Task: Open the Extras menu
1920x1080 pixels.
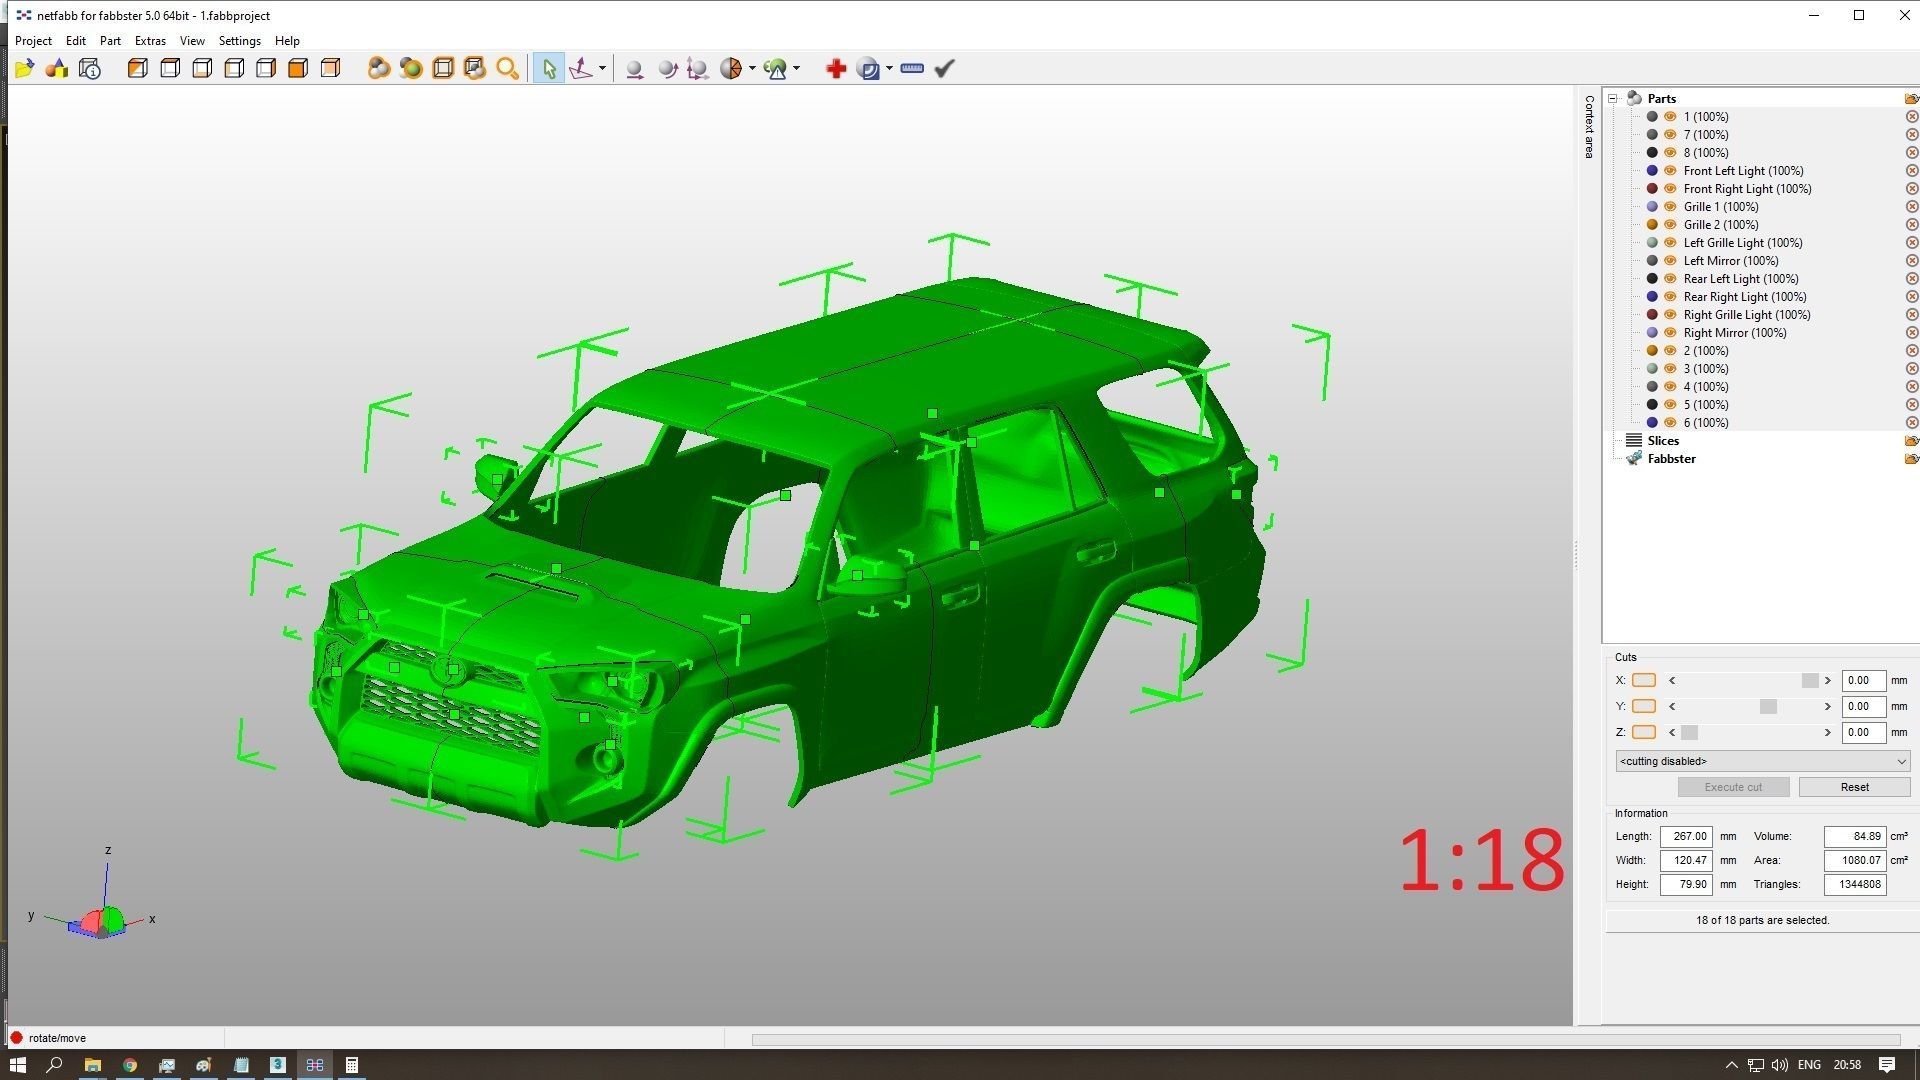Action: 150,41
